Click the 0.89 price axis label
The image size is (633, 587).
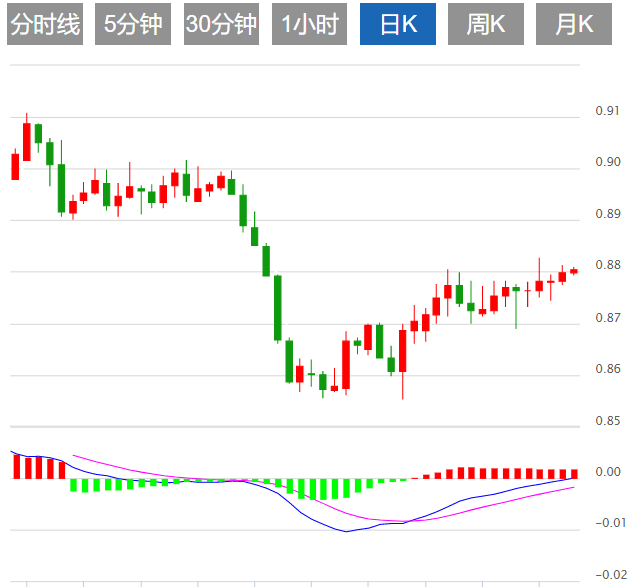point(607,214)
